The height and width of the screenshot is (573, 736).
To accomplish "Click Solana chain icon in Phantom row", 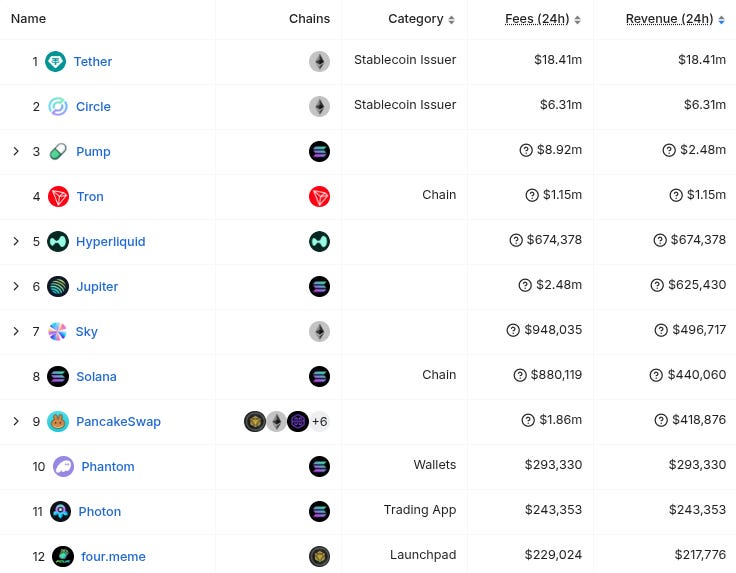I will (x=319, y=466).
